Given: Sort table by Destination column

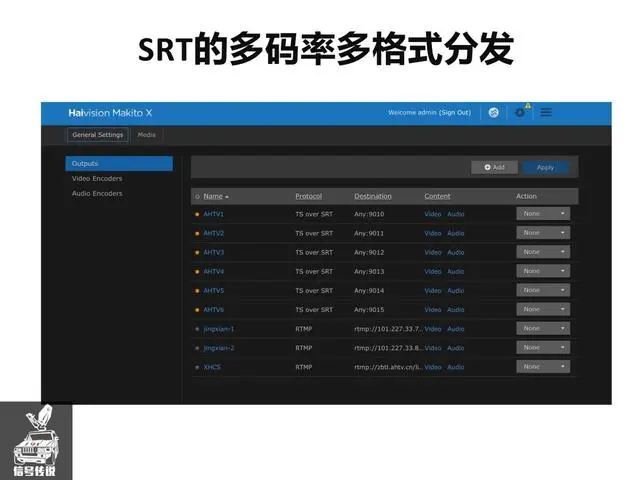Looking at the screenshot, I should (373, 196).
